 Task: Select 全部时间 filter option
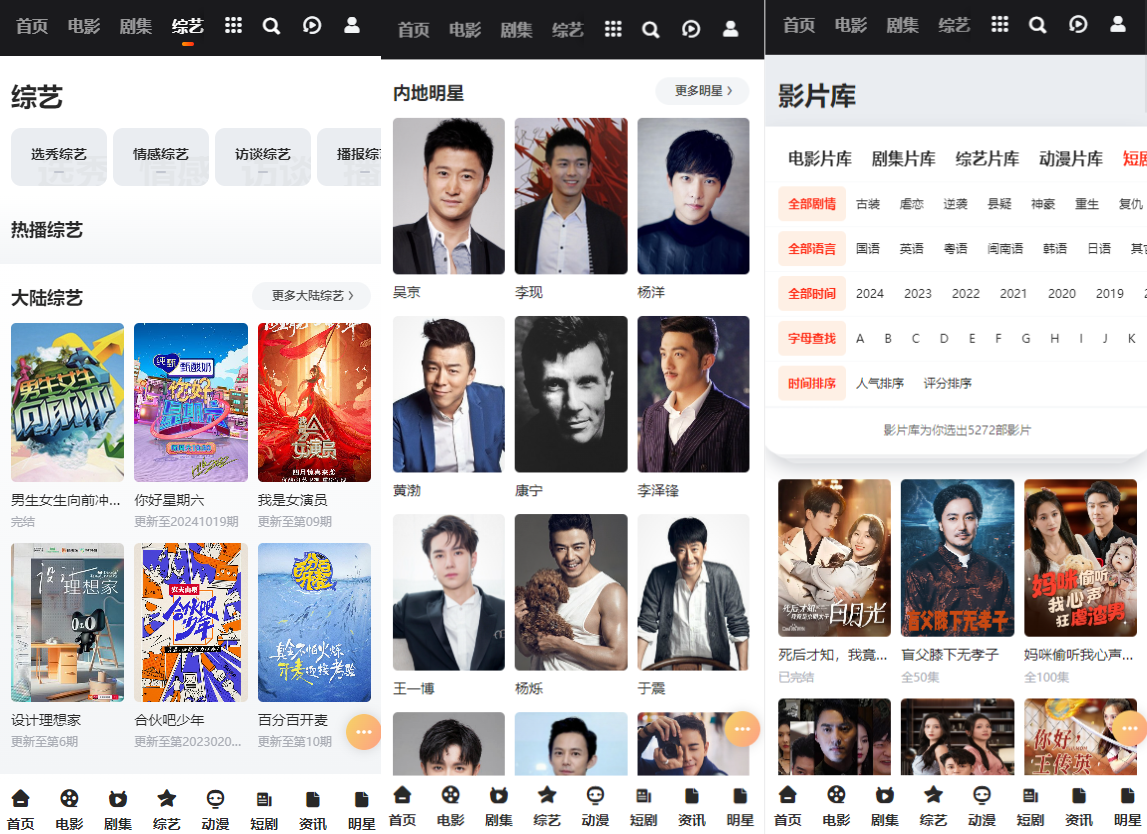coord(811,293)
